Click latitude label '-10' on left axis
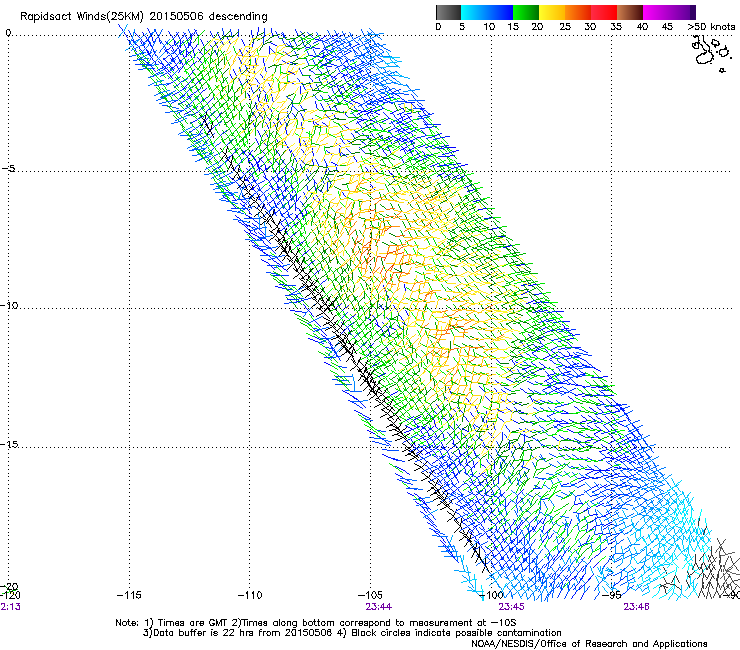 [x=9, y=305]
